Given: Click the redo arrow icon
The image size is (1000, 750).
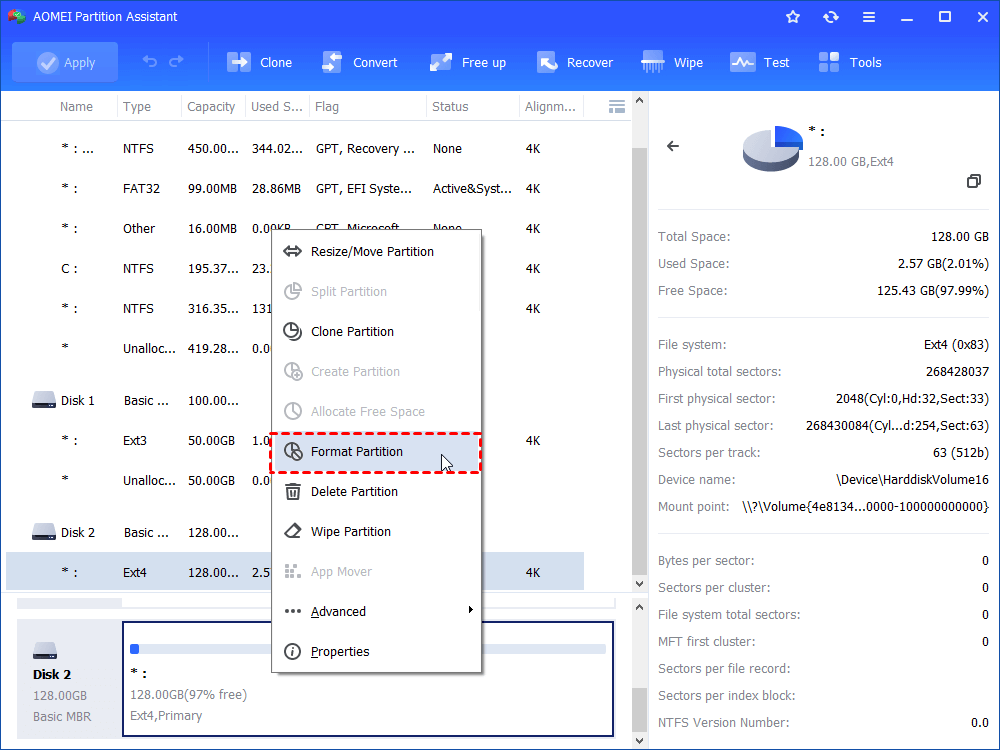Looking at the screenshot, I should (177, 62).
